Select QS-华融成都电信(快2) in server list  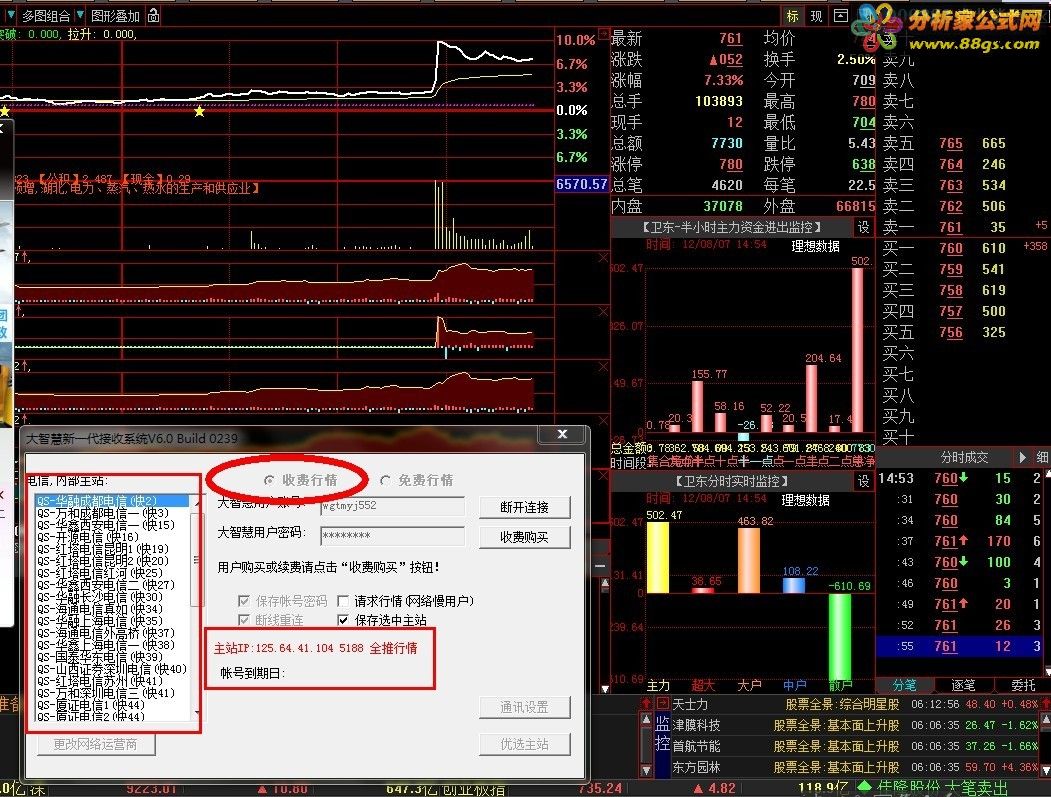click(x=113, y=501)
